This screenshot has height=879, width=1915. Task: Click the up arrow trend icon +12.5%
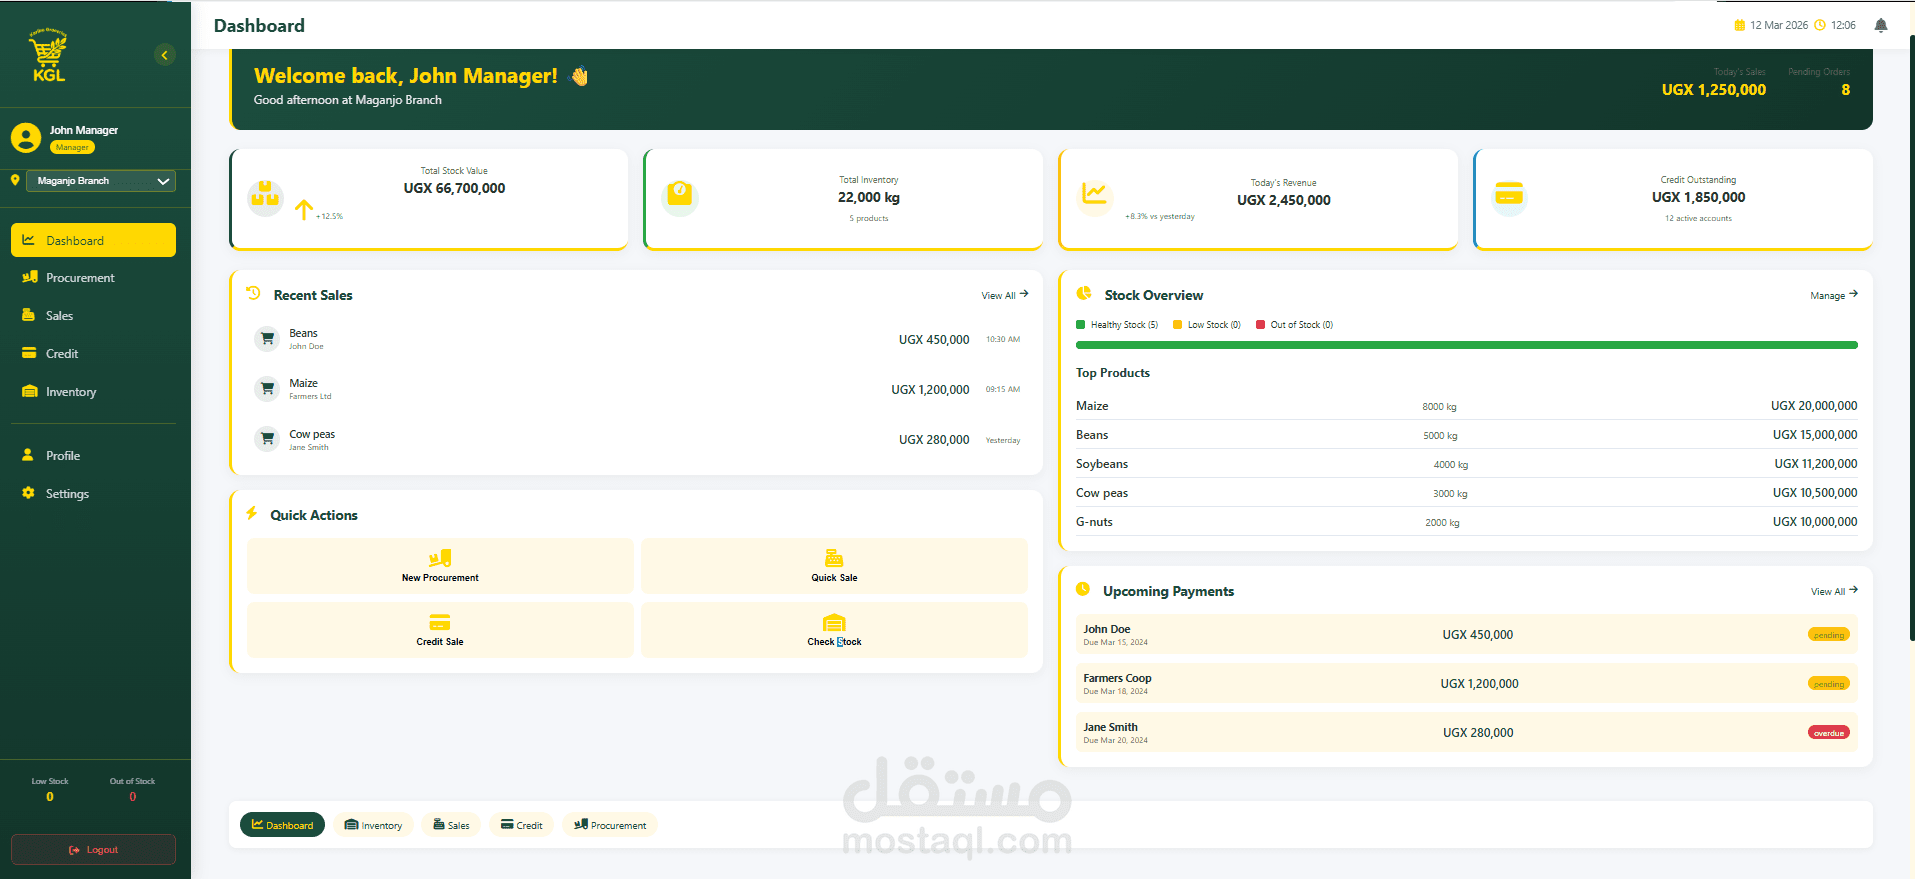[x=304, y=210]
